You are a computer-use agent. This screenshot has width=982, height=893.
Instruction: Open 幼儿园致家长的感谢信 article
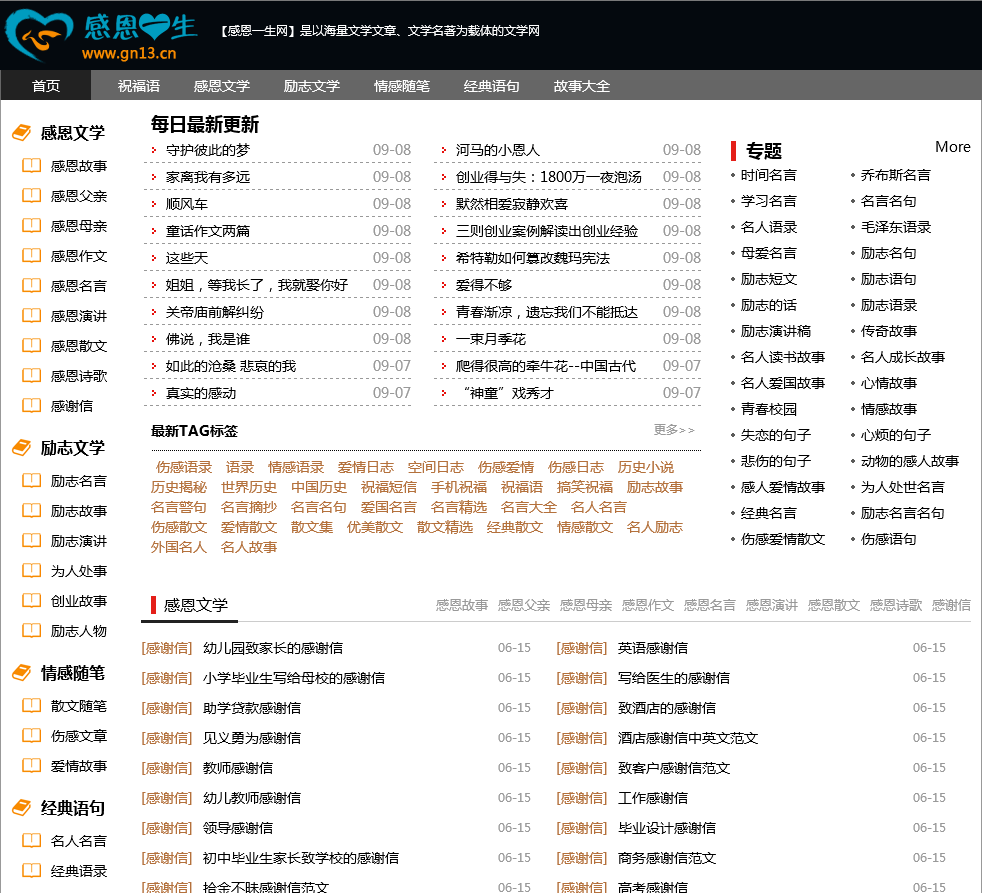pos(272,648)
